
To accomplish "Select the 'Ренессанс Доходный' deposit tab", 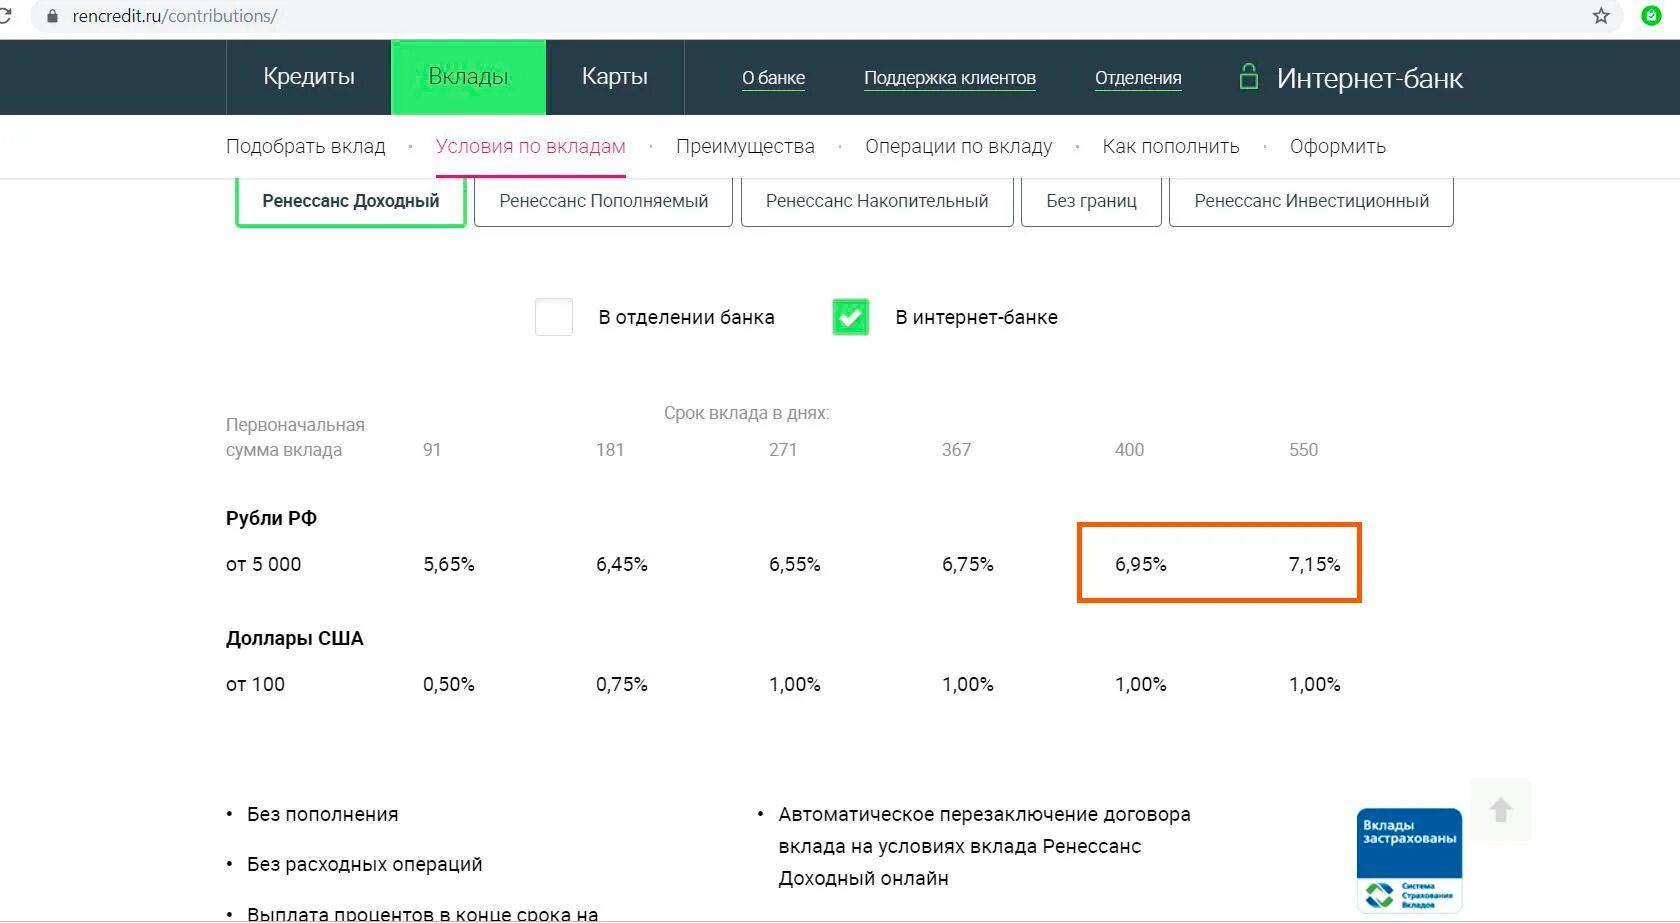I will (351, 201).
